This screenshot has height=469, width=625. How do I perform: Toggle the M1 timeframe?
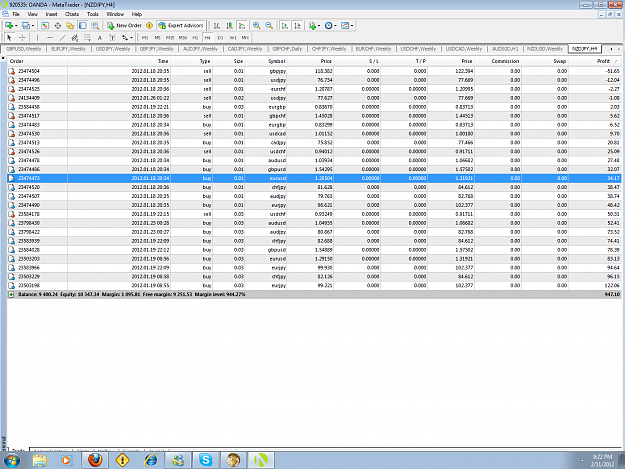(145, 37)
